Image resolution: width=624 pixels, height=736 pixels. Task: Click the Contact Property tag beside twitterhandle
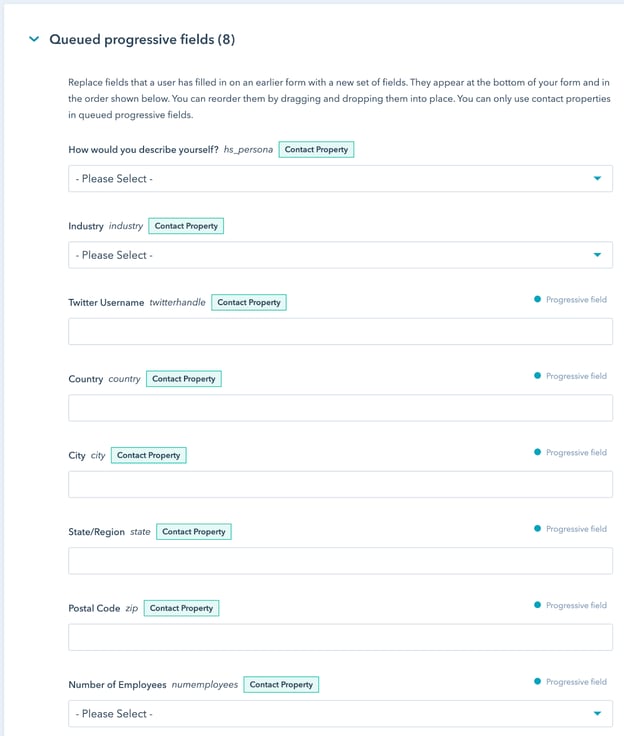(249, 302)
